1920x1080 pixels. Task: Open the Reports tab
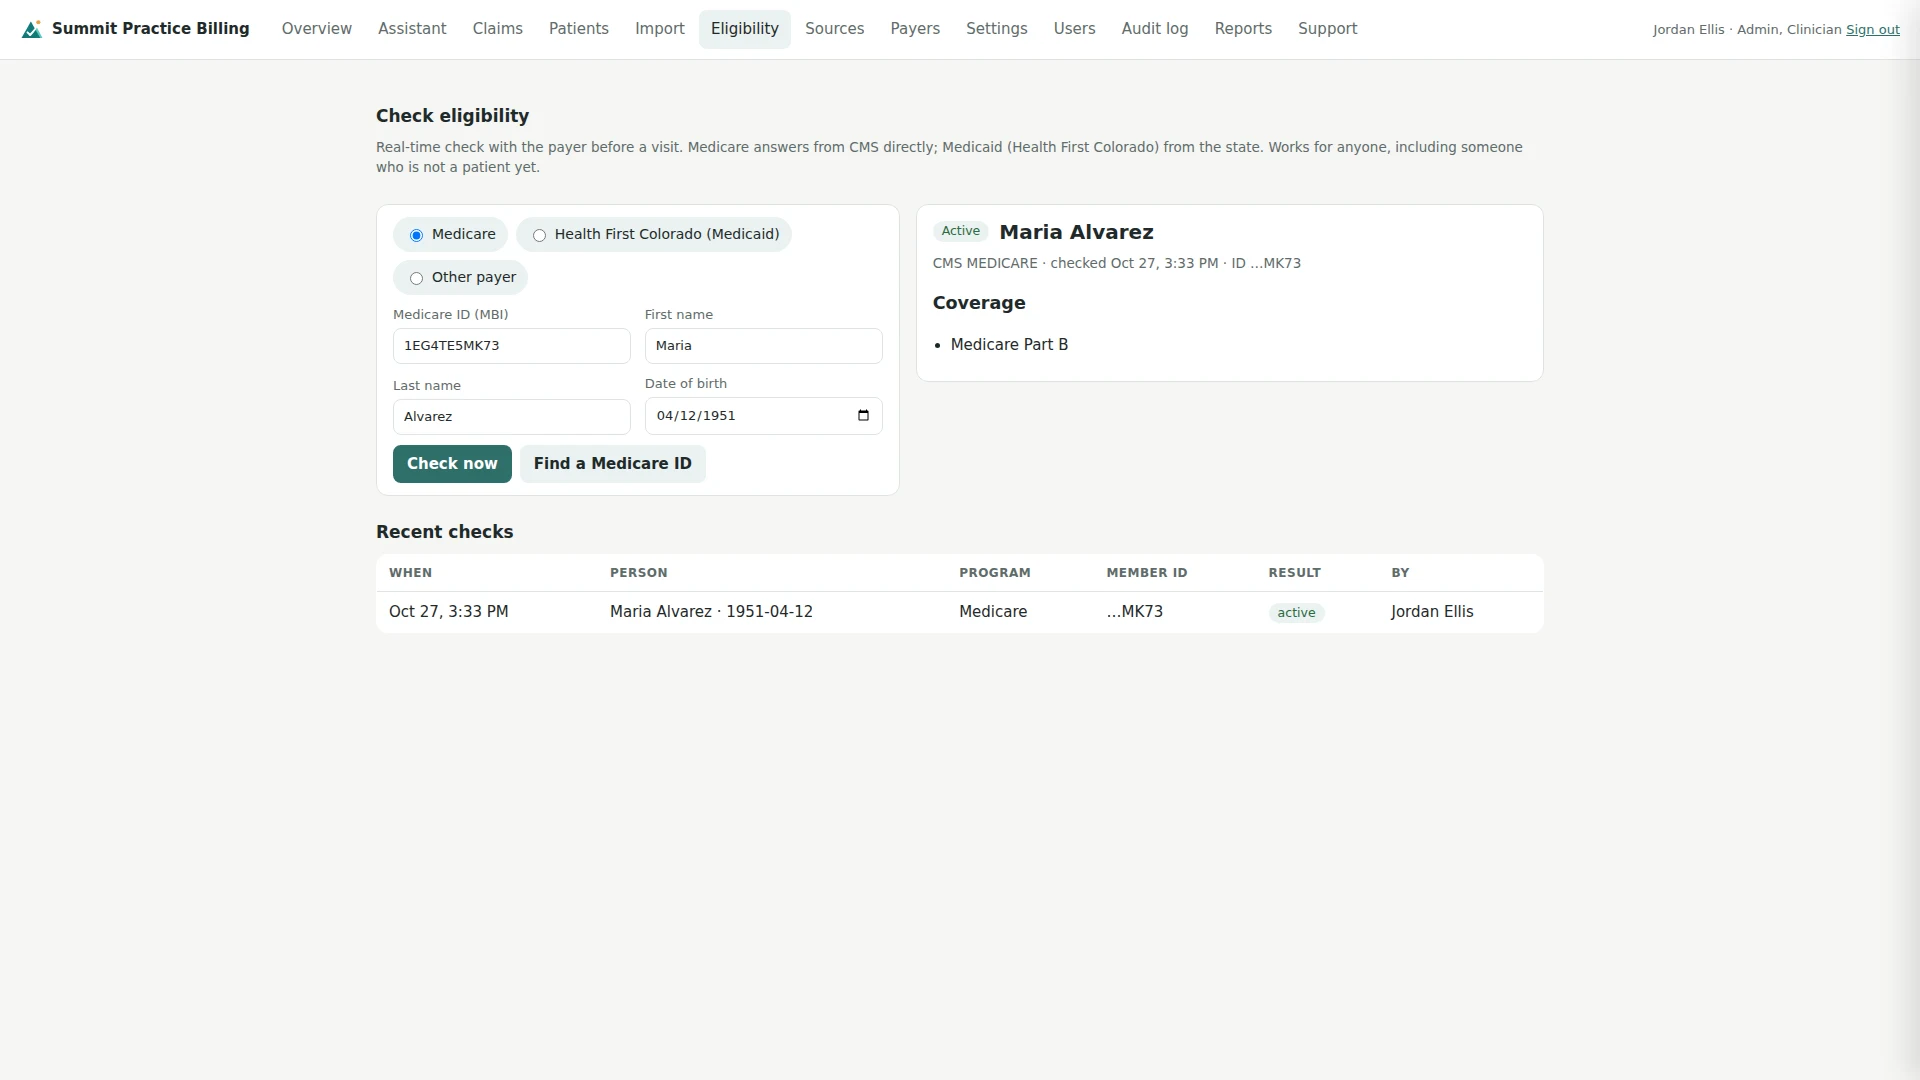click(x=1243, y=29)
